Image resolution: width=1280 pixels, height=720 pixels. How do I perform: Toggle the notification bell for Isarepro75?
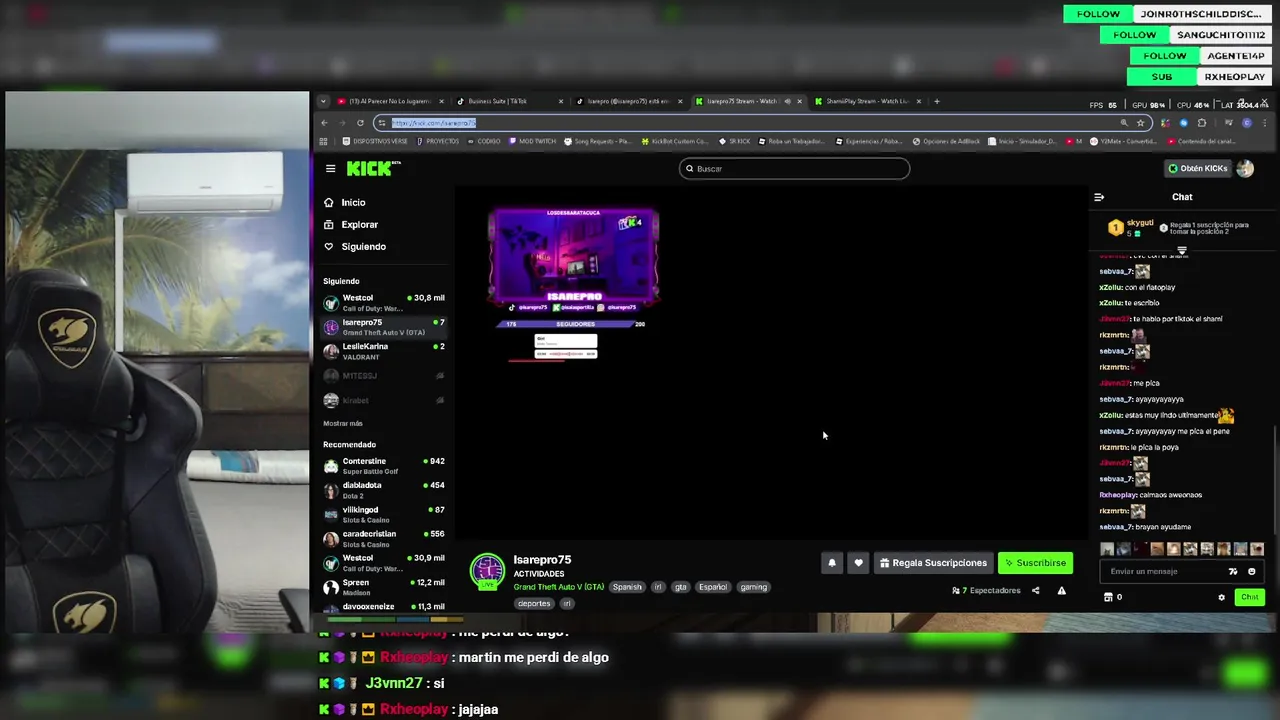pos(831,563)
